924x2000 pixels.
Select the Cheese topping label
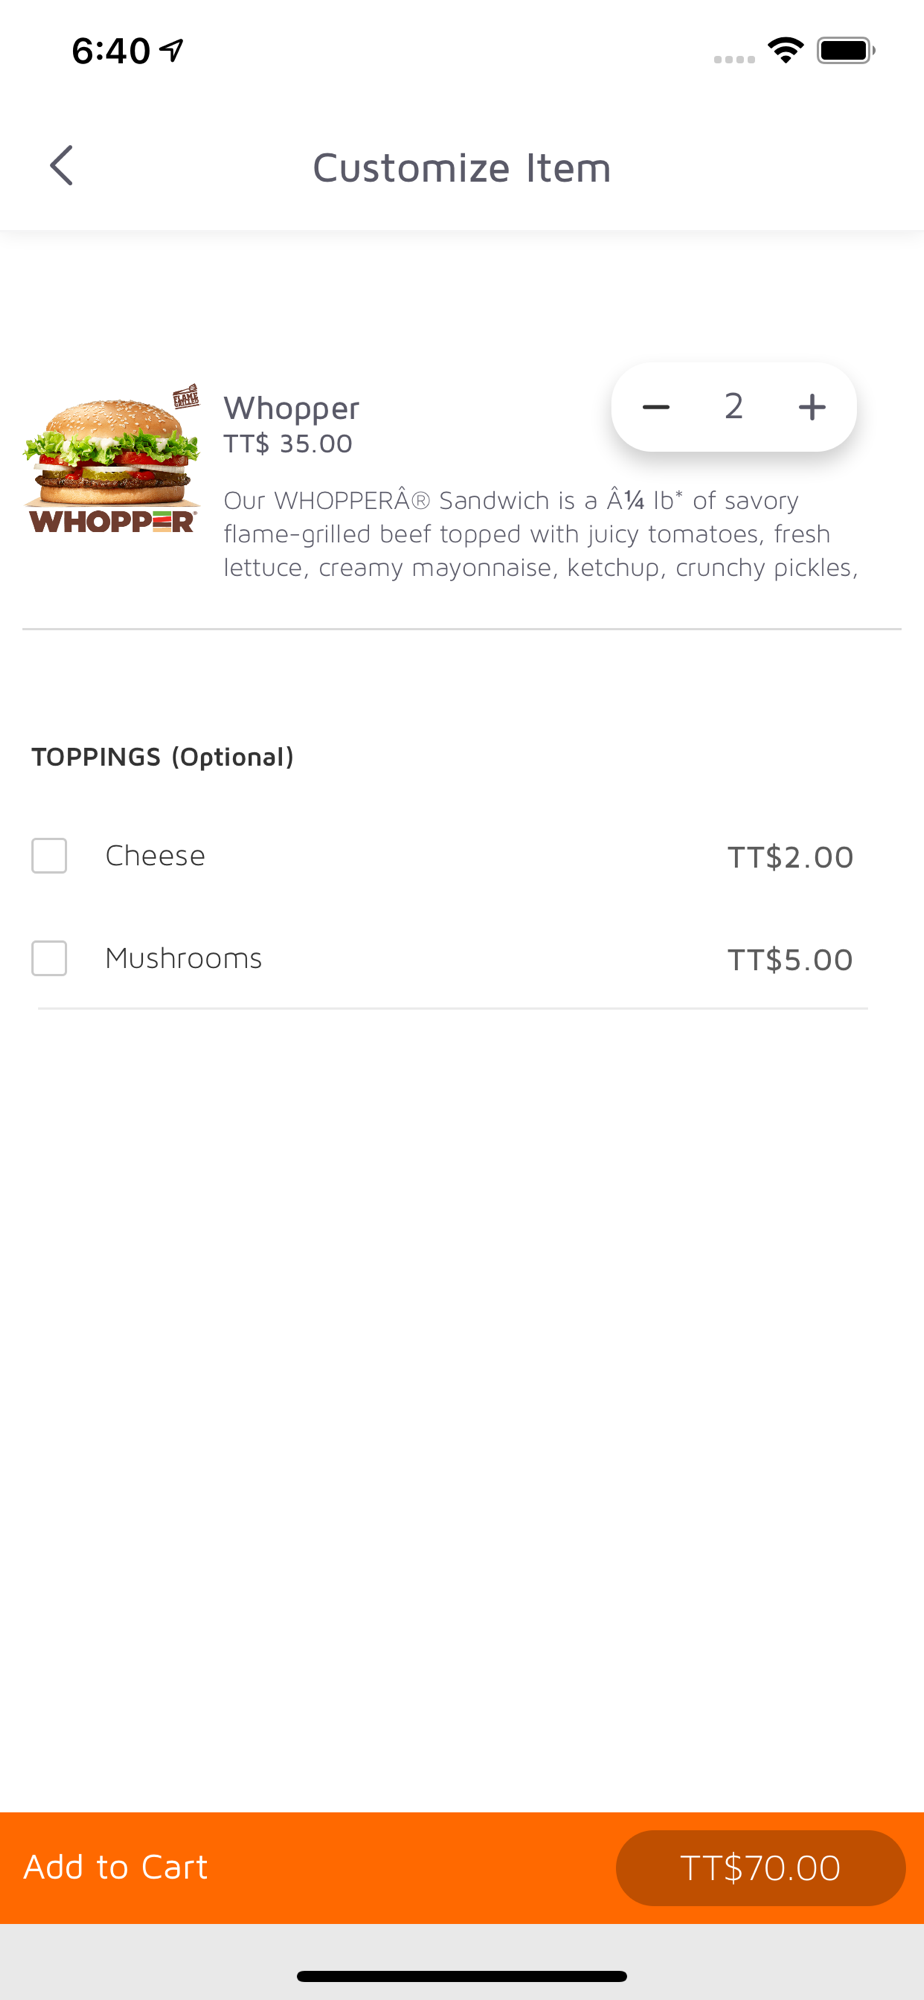tap(155, 856)
